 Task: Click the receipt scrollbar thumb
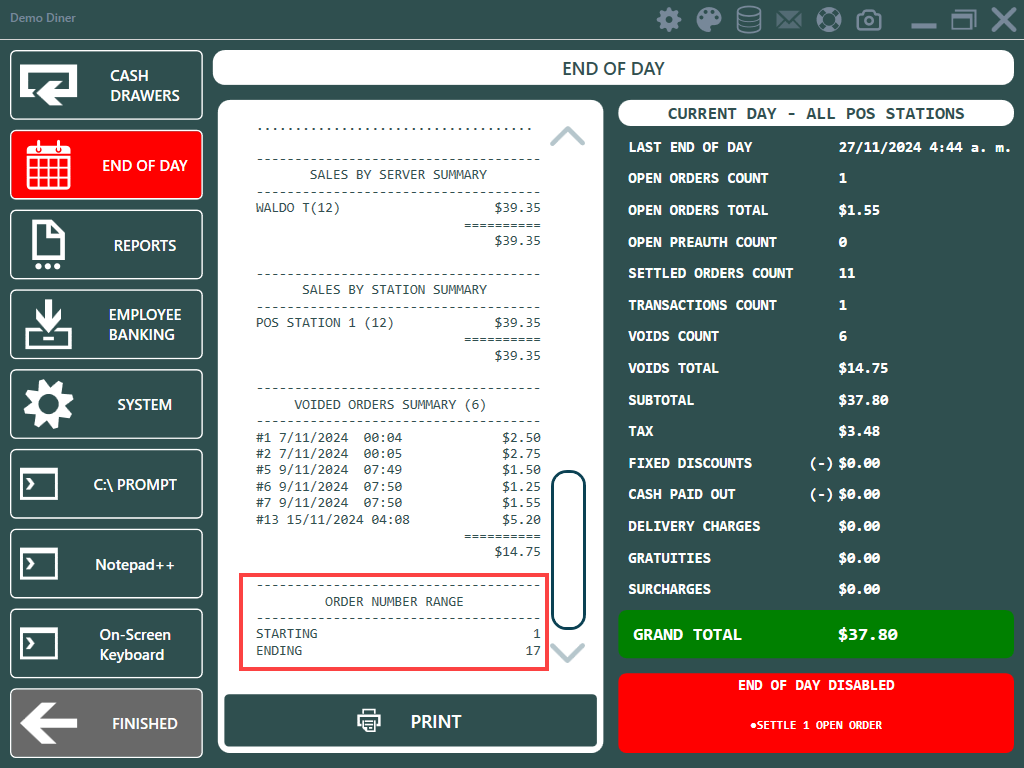pos(568,550)
